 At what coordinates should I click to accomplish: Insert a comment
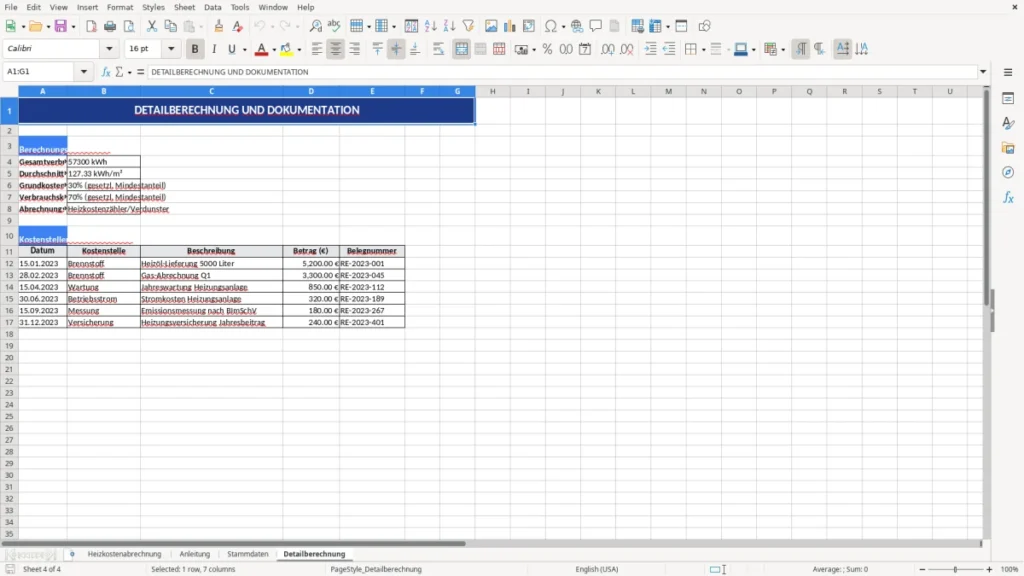pyautogui.click(x=596, y=26)
